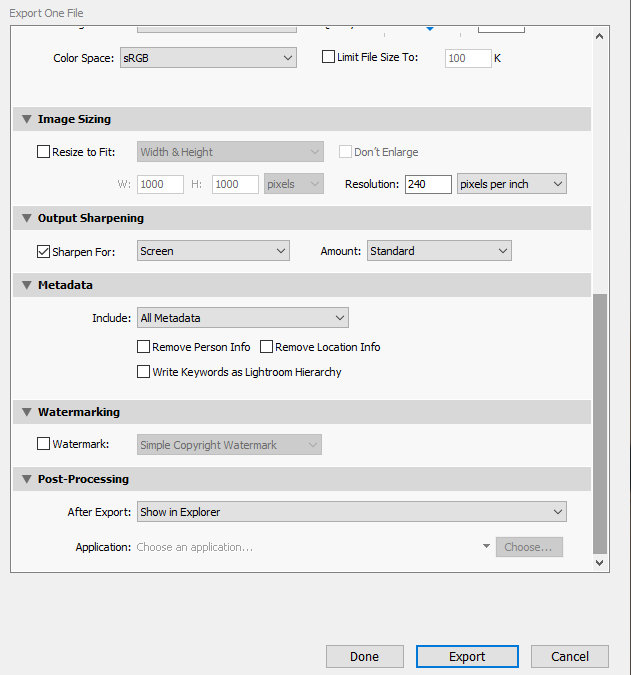Click the "Resolution:" label

tap(372, 184)
